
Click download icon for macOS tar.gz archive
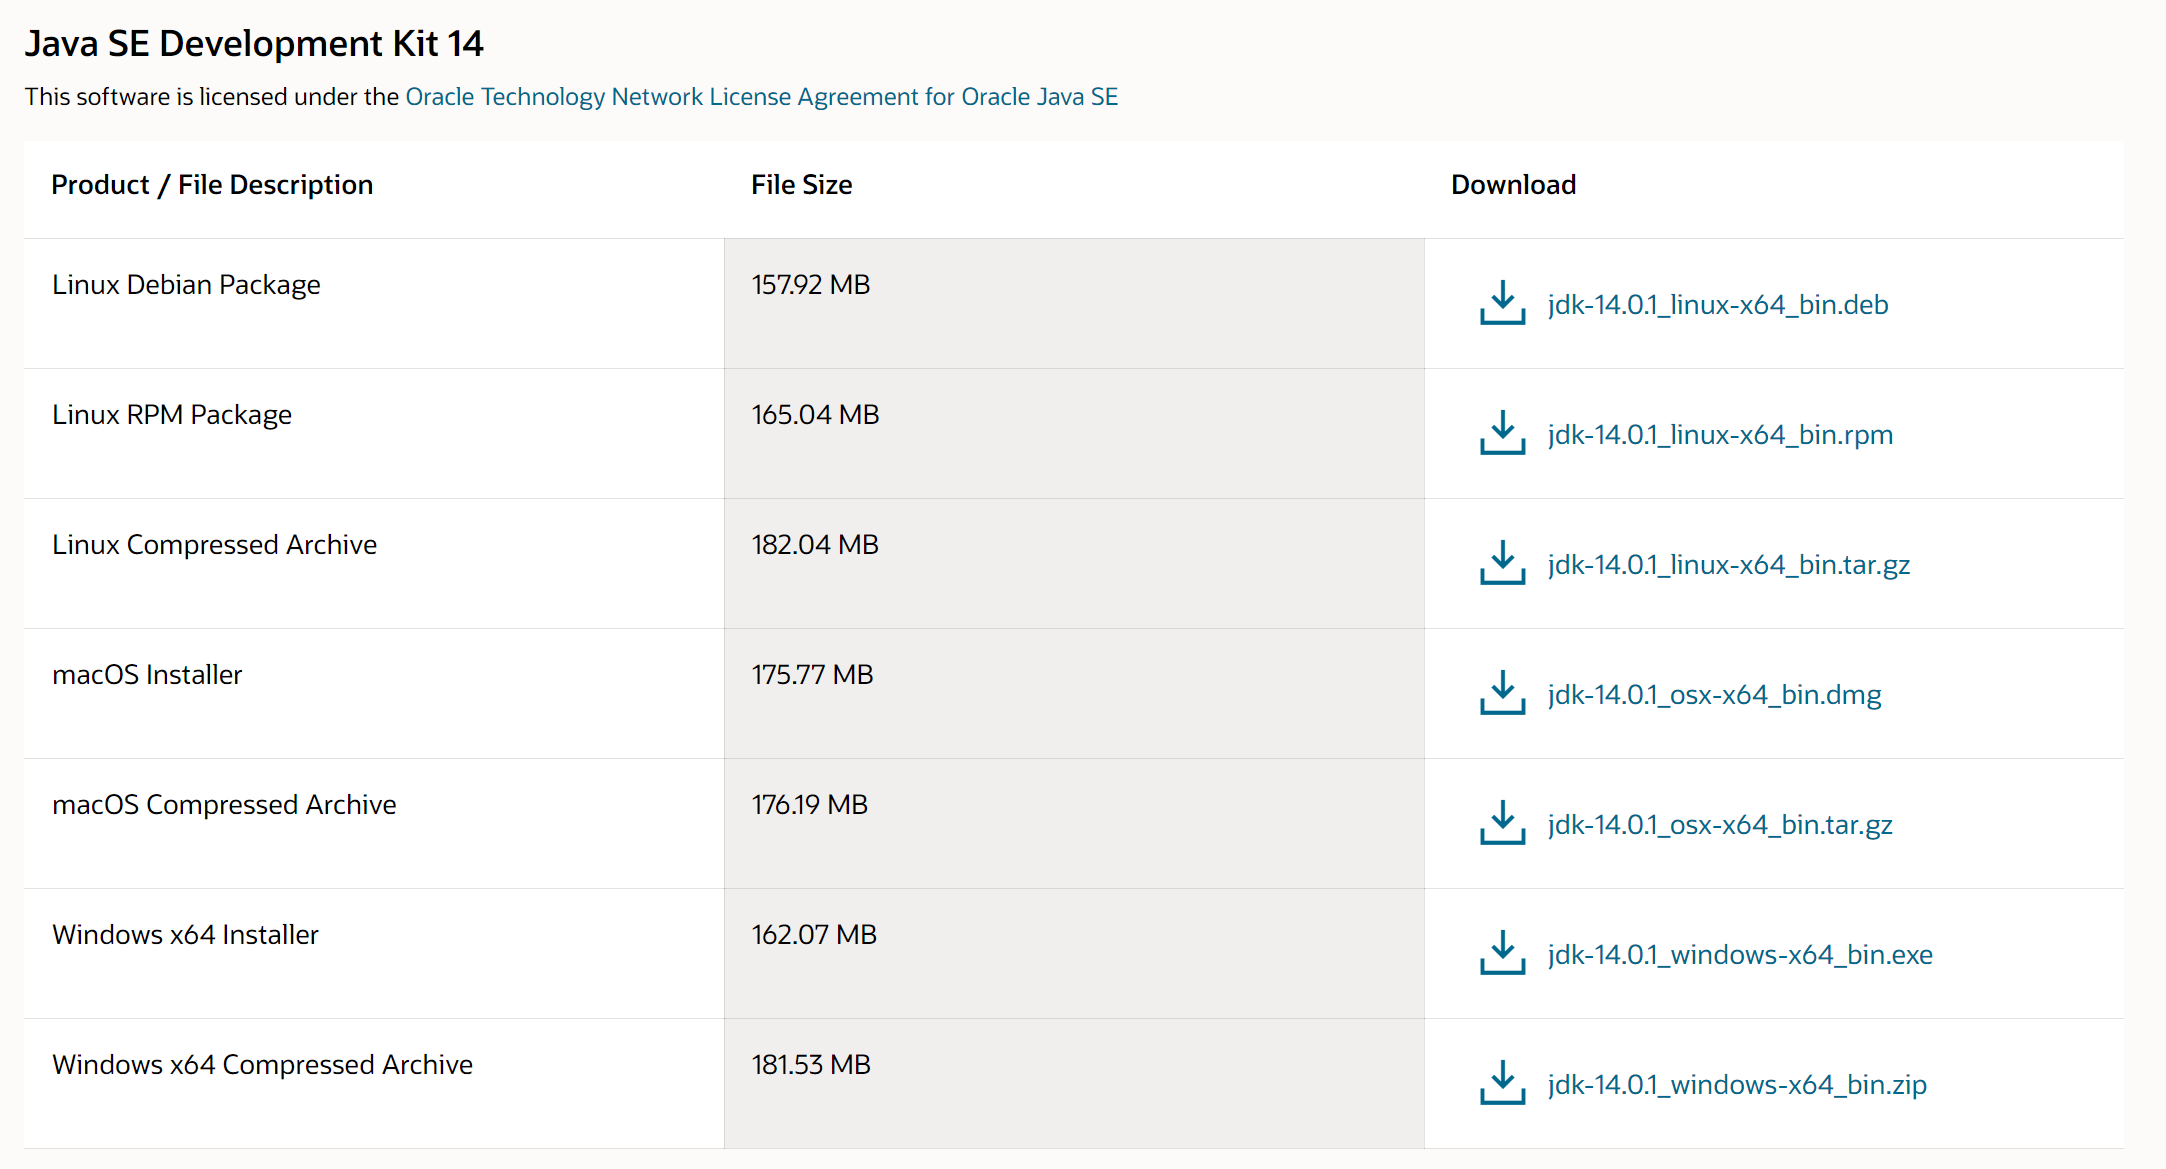point(1502,823)
